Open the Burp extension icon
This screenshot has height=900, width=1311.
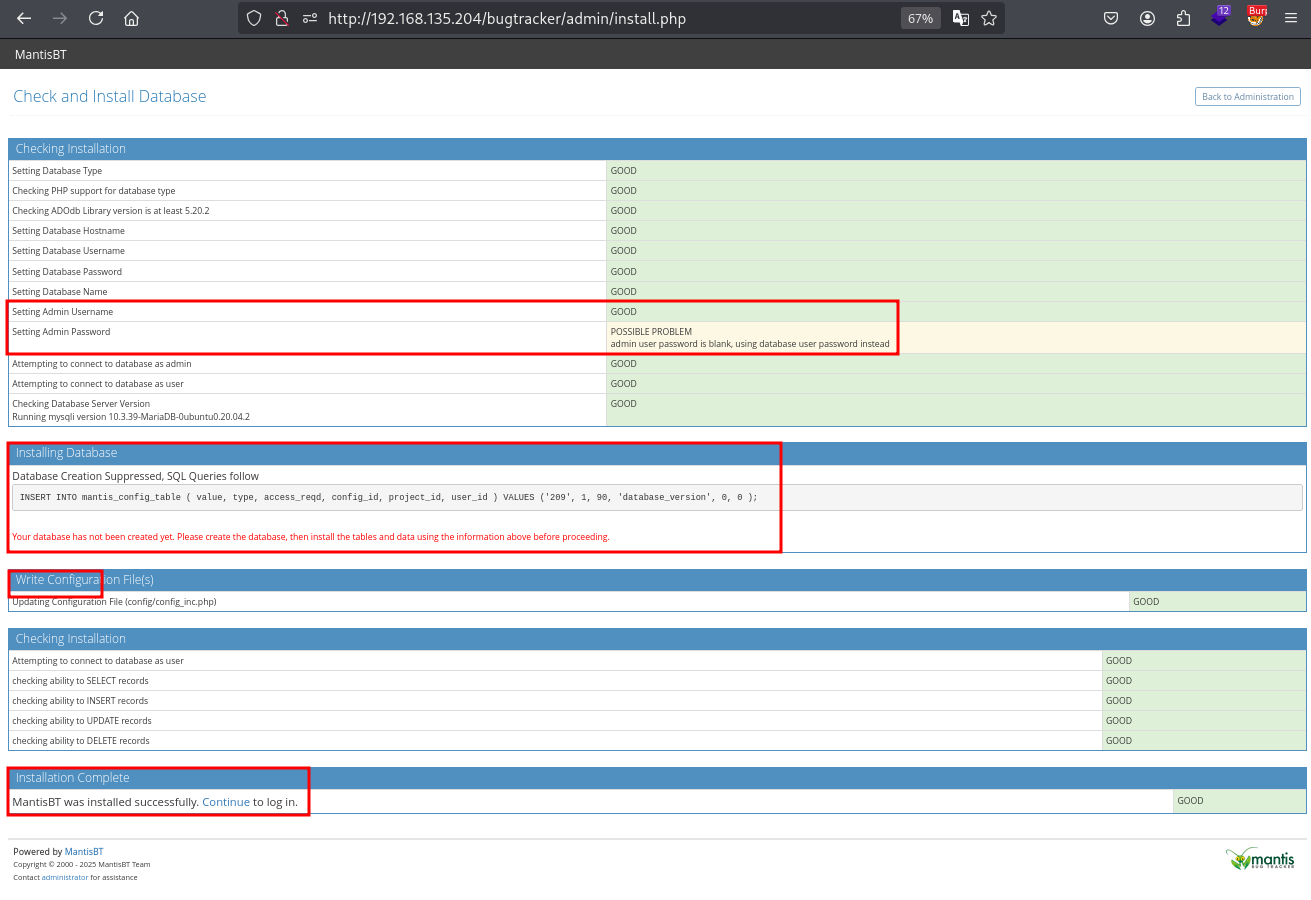click(1256, 17)
